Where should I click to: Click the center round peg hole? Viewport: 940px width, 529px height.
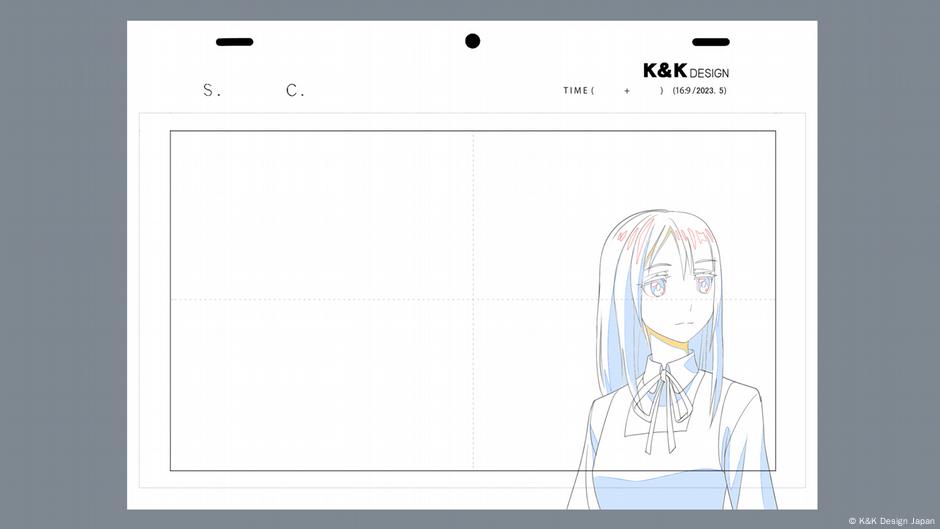tap(472, 41)
